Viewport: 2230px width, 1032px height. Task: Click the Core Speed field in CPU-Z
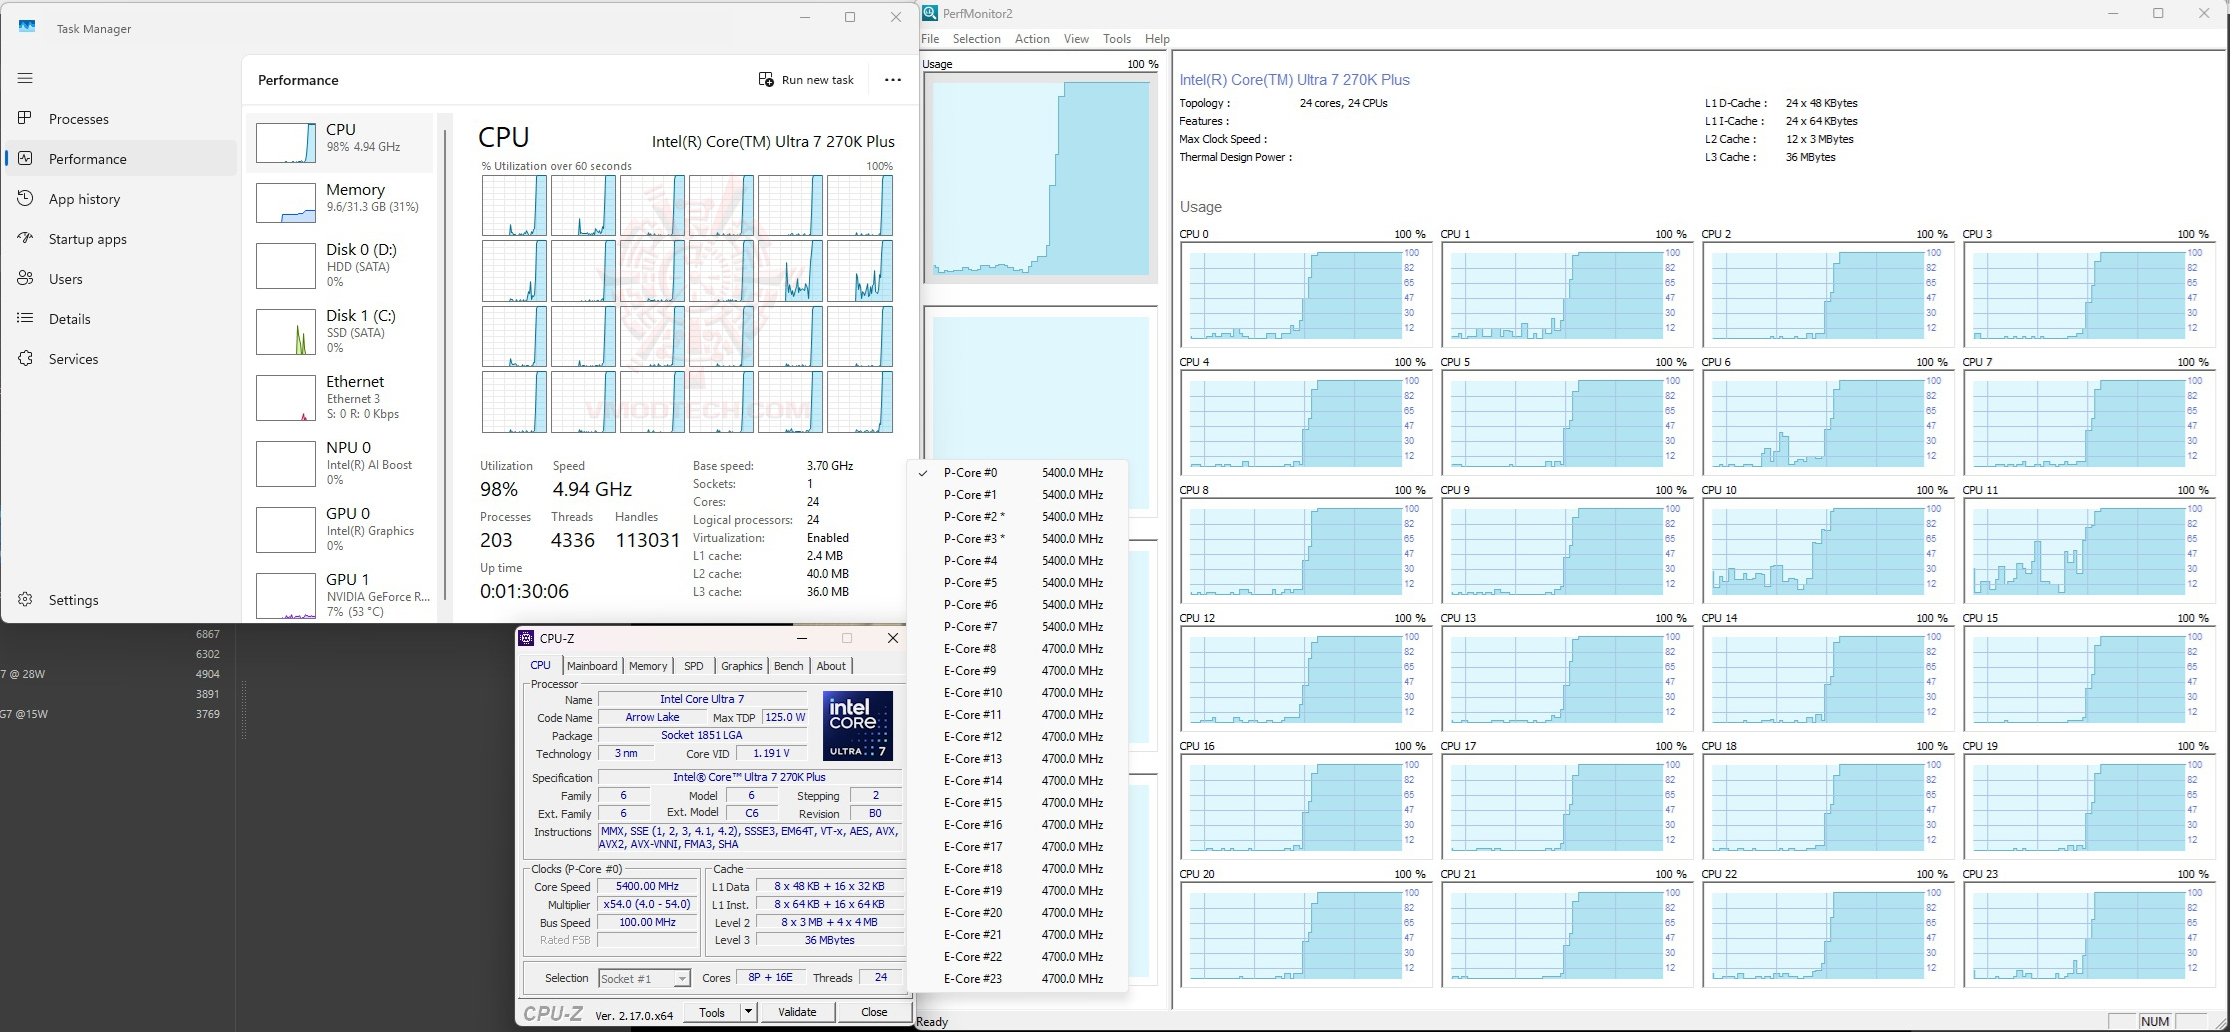pos(647,886)
